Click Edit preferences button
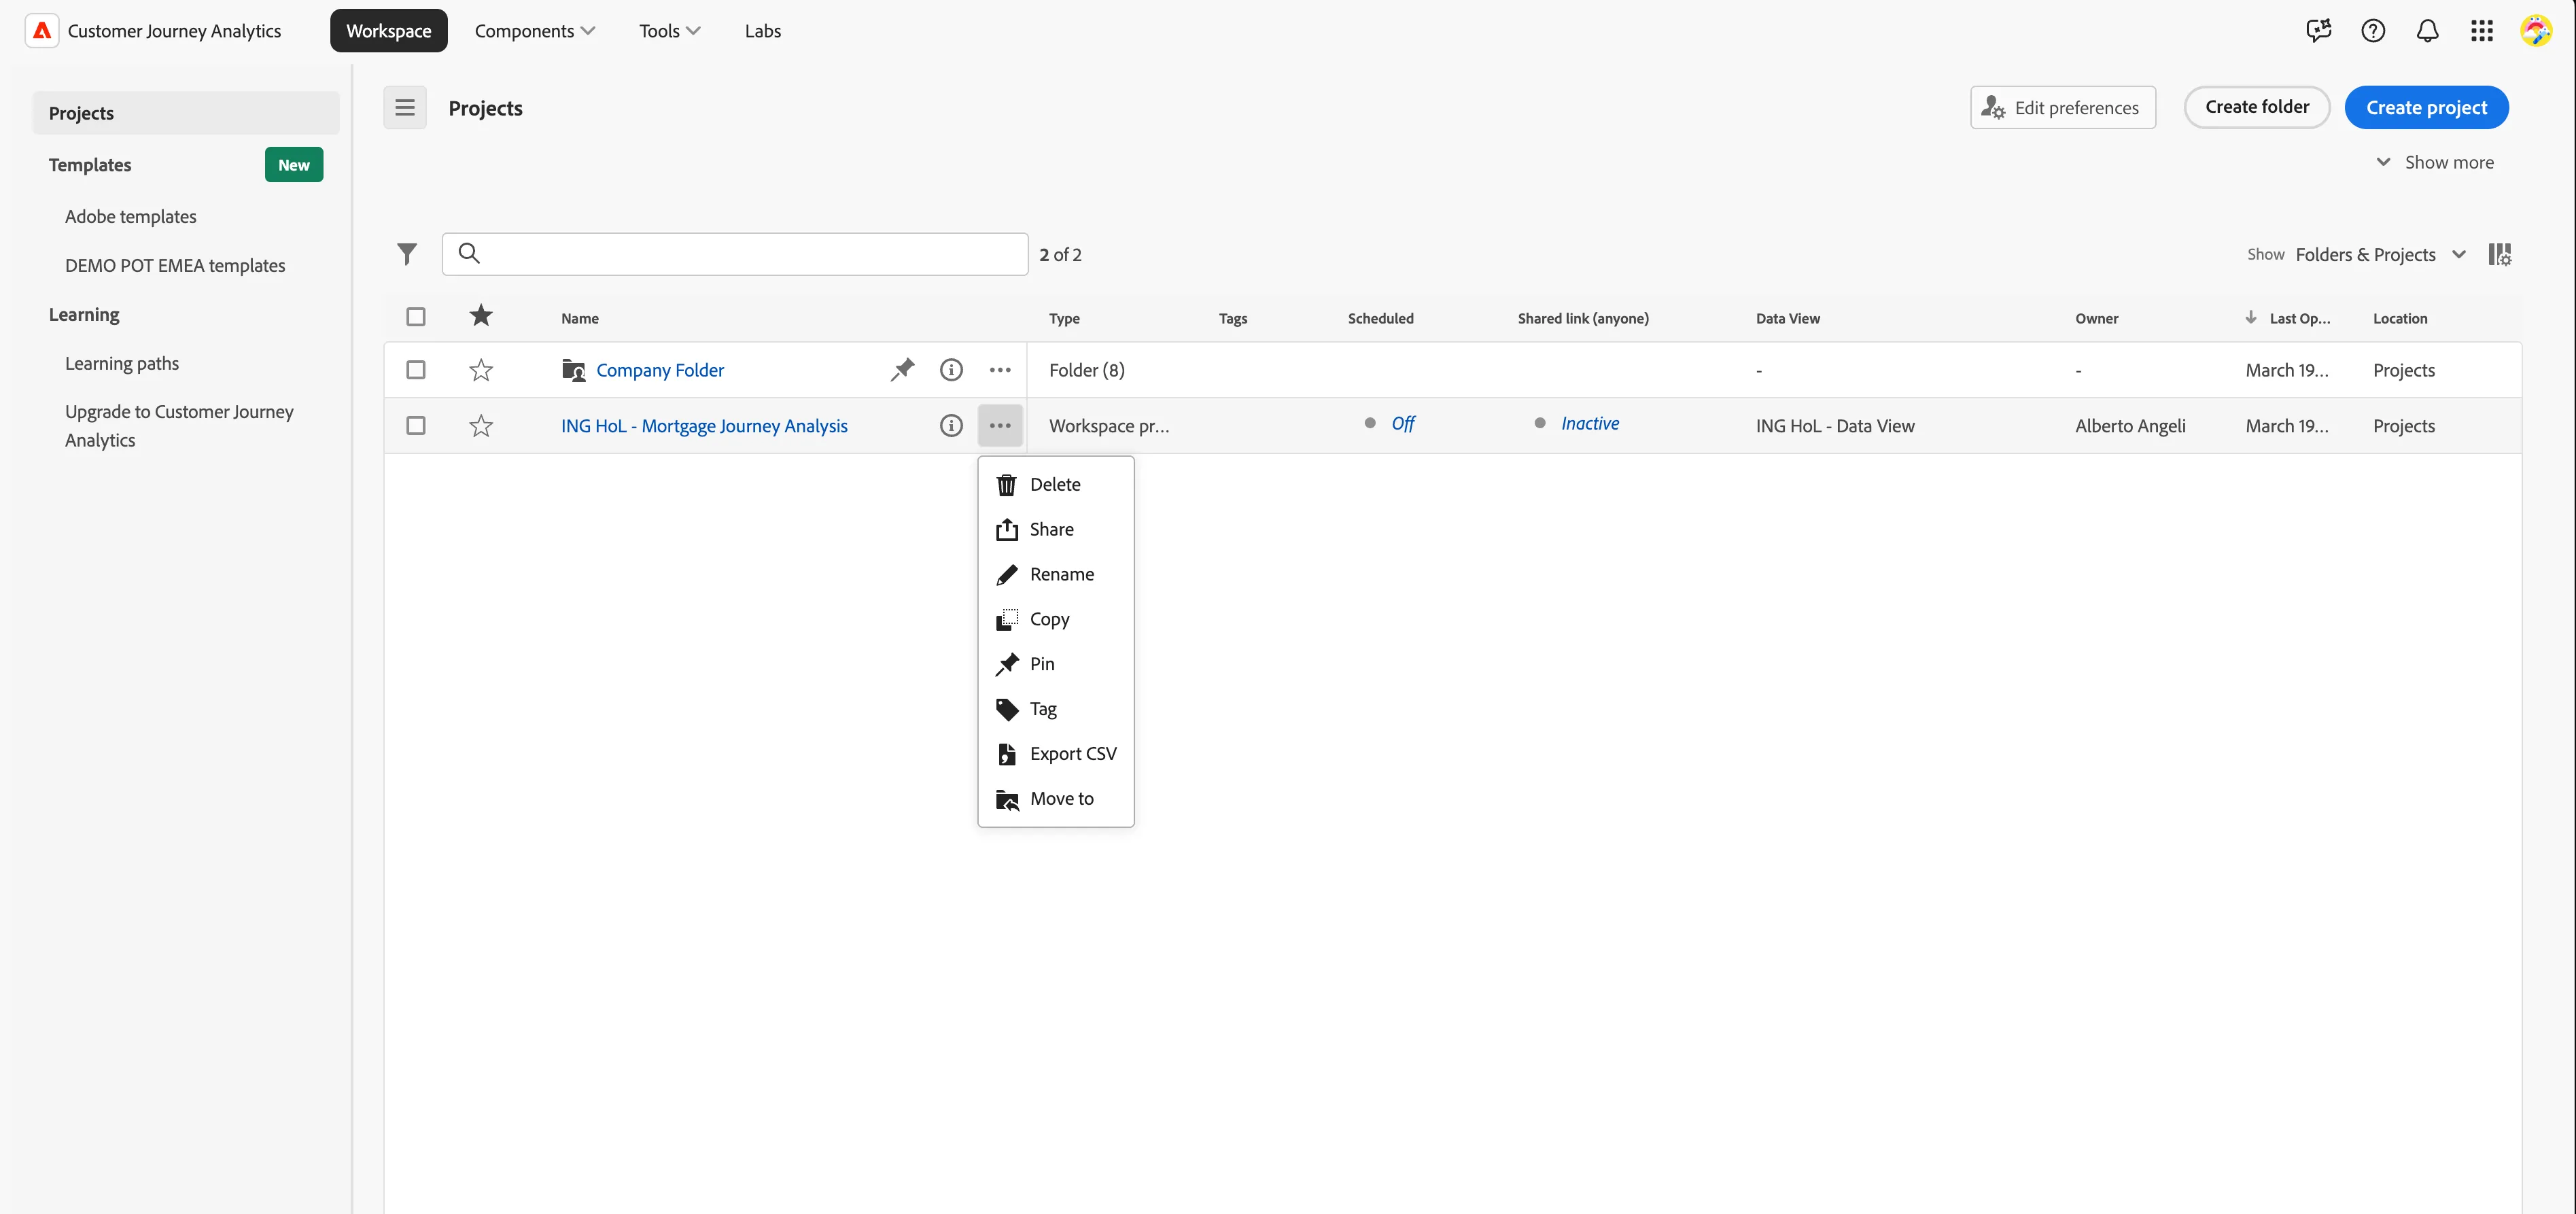This screenshot has width=2576, height=1214. click(x=2062, y=107)
